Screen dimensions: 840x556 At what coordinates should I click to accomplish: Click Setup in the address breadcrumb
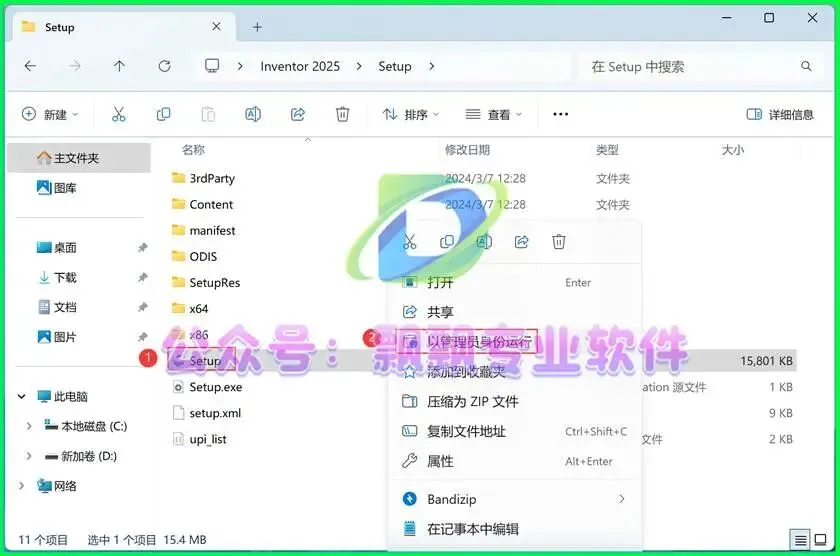tap(395, 66)
